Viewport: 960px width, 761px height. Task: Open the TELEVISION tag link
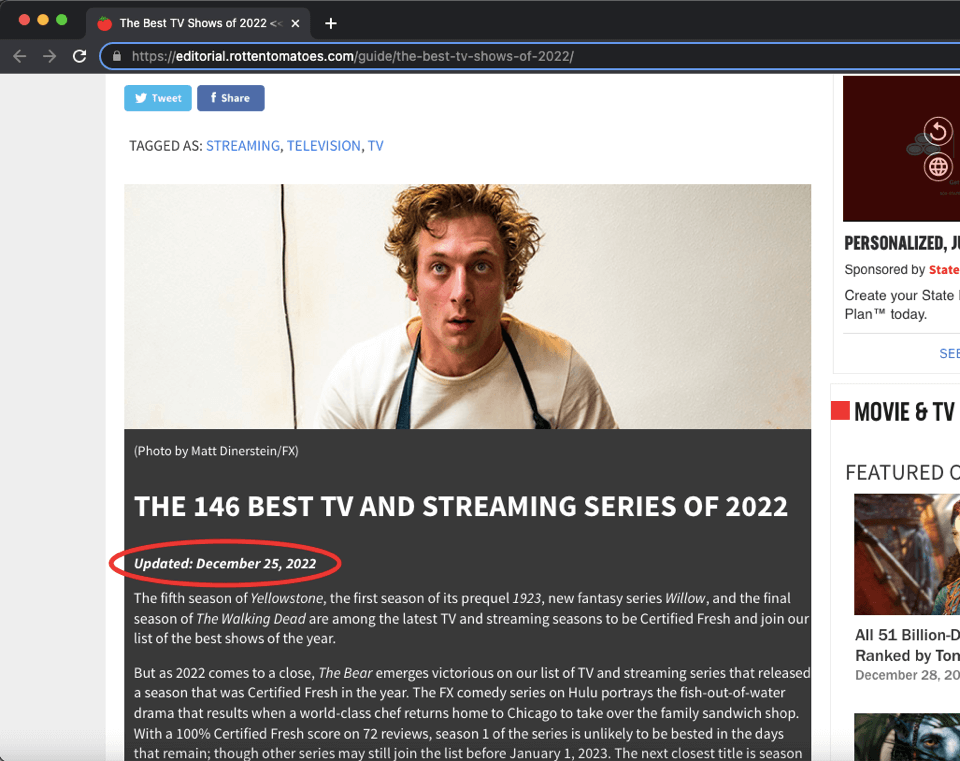323,145
